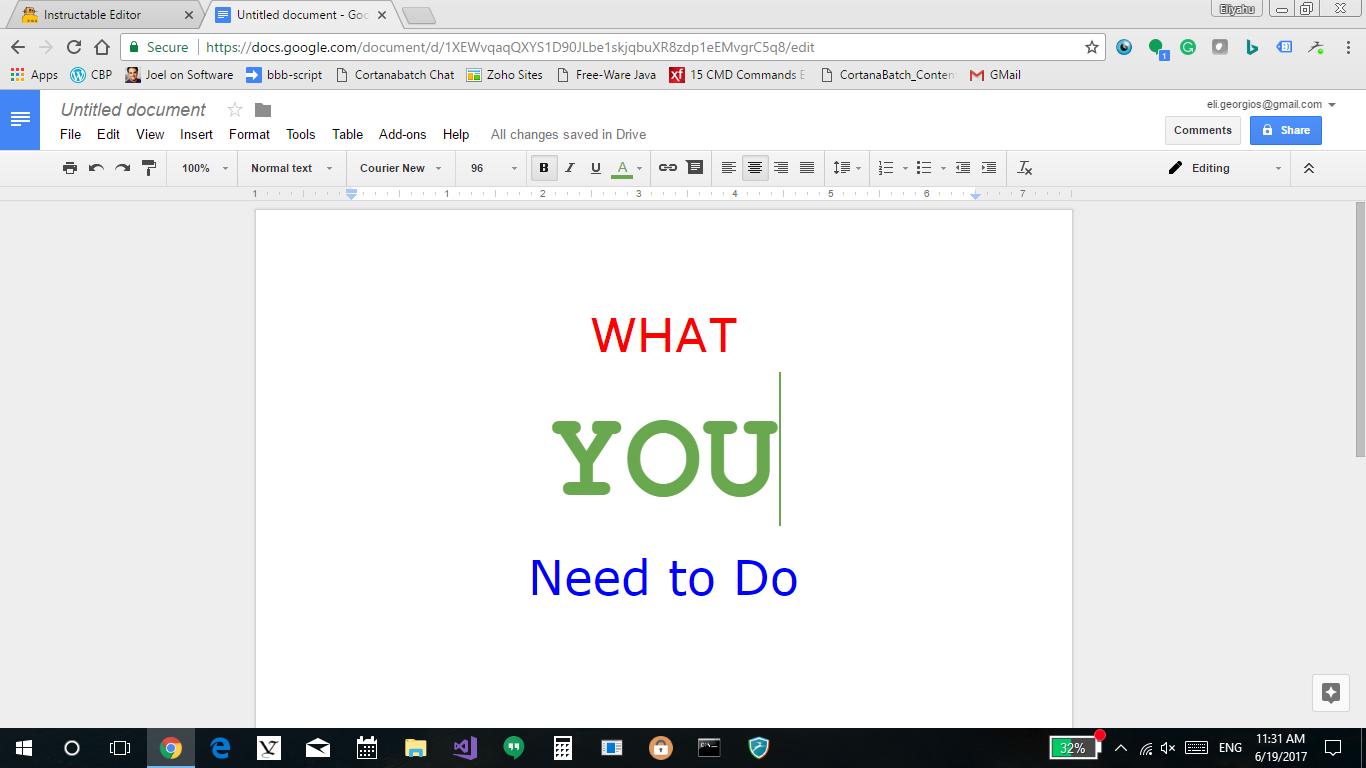Print the document with the printer icon

click(x=70, y=168)
